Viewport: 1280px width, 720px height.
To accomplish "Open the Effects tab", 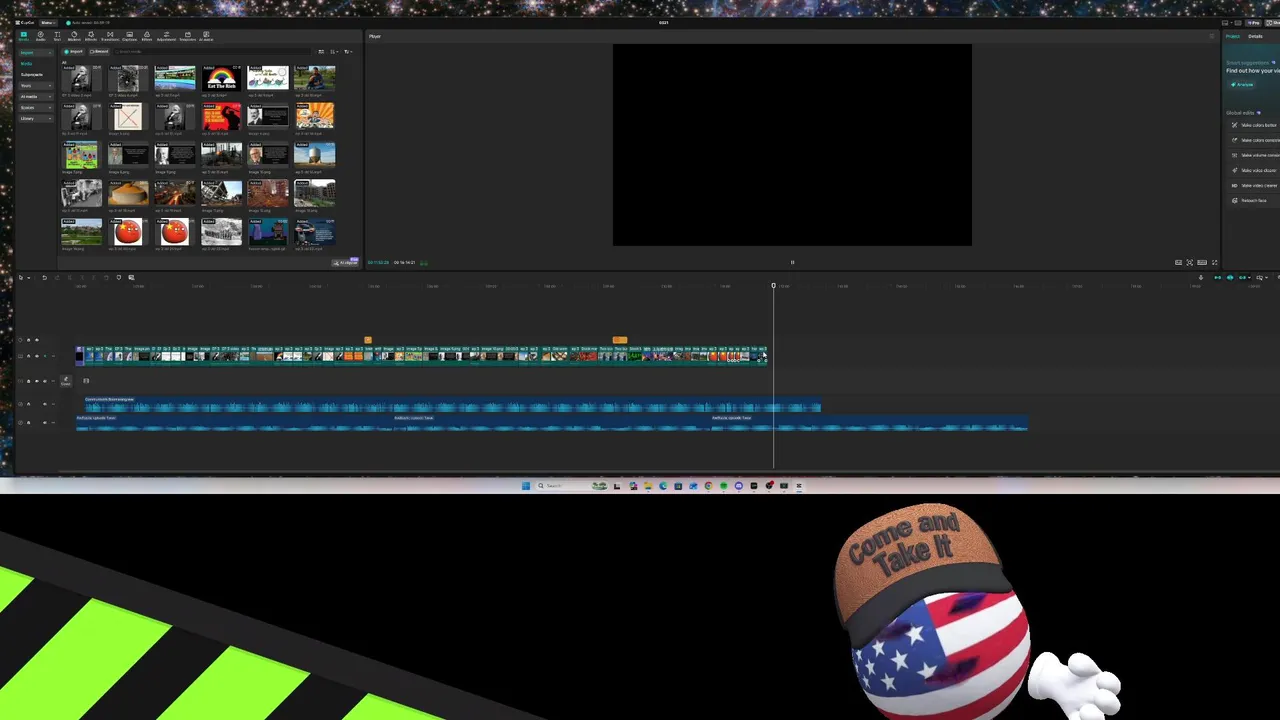I will pyautogui.click(x=91, y=36).
